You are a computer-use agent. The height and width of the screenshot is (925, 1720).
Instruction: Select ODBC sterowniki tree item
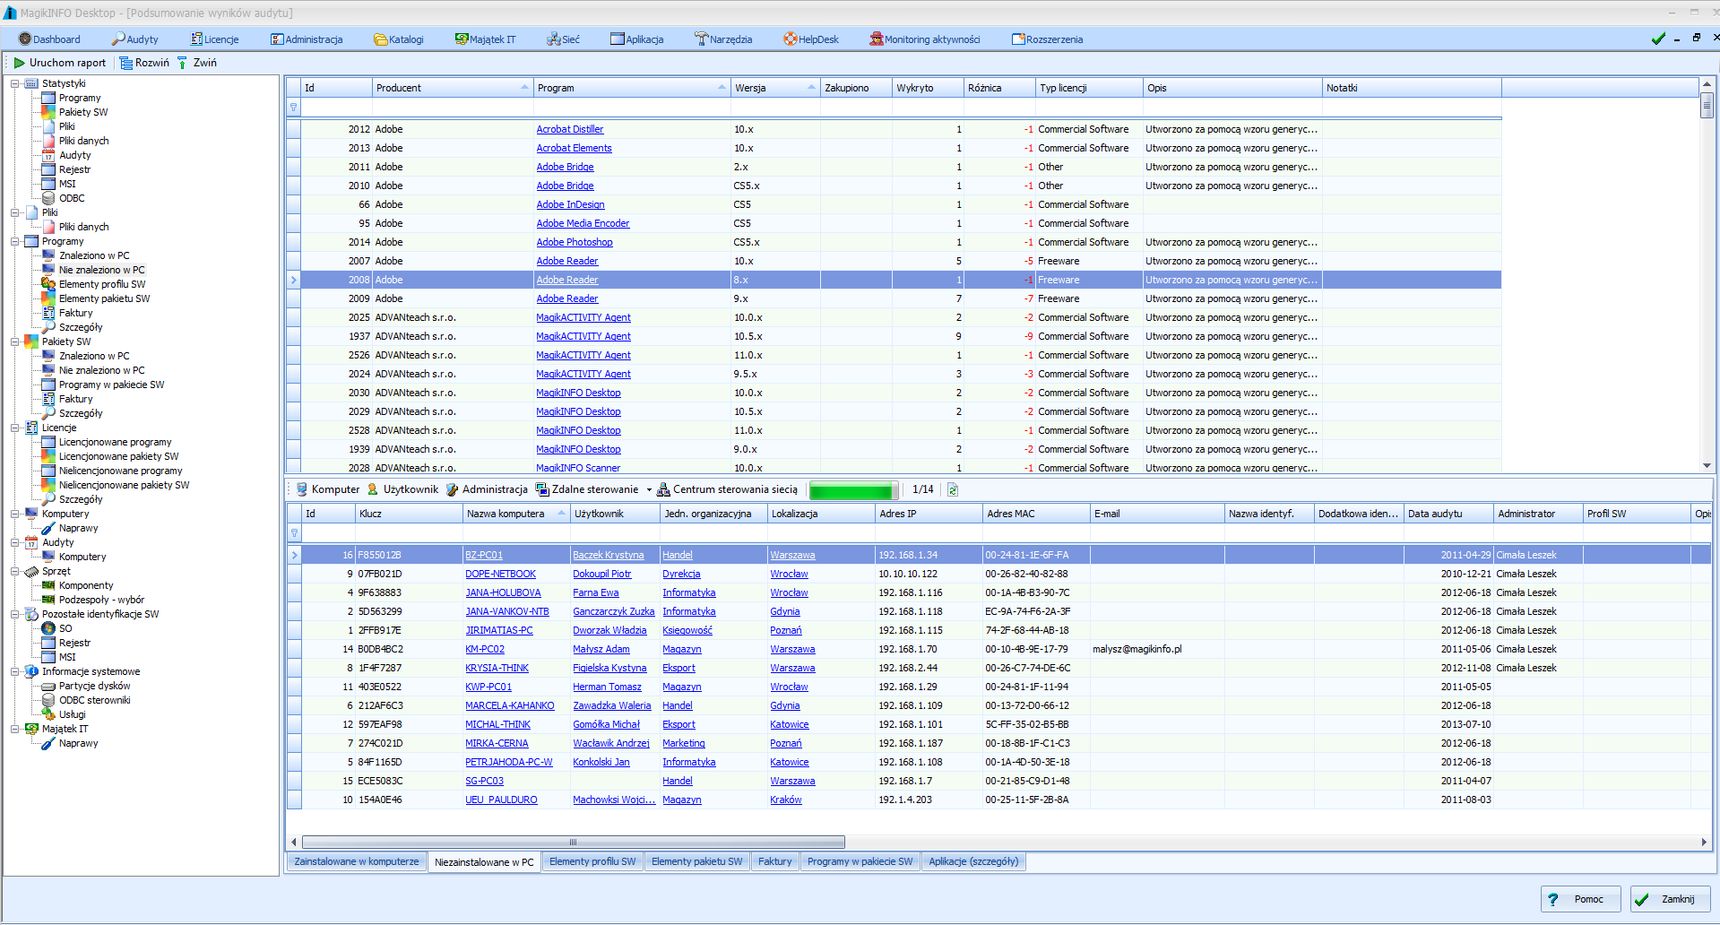[x=94, y=700]
